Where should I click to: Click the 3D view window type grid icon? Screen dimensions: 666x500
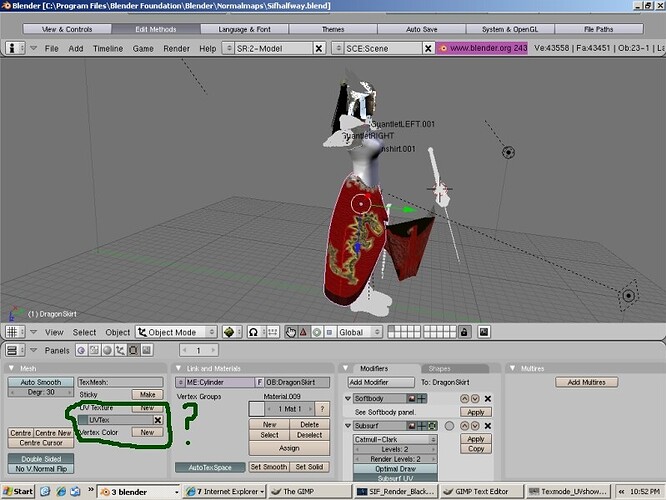click(12, 332)
